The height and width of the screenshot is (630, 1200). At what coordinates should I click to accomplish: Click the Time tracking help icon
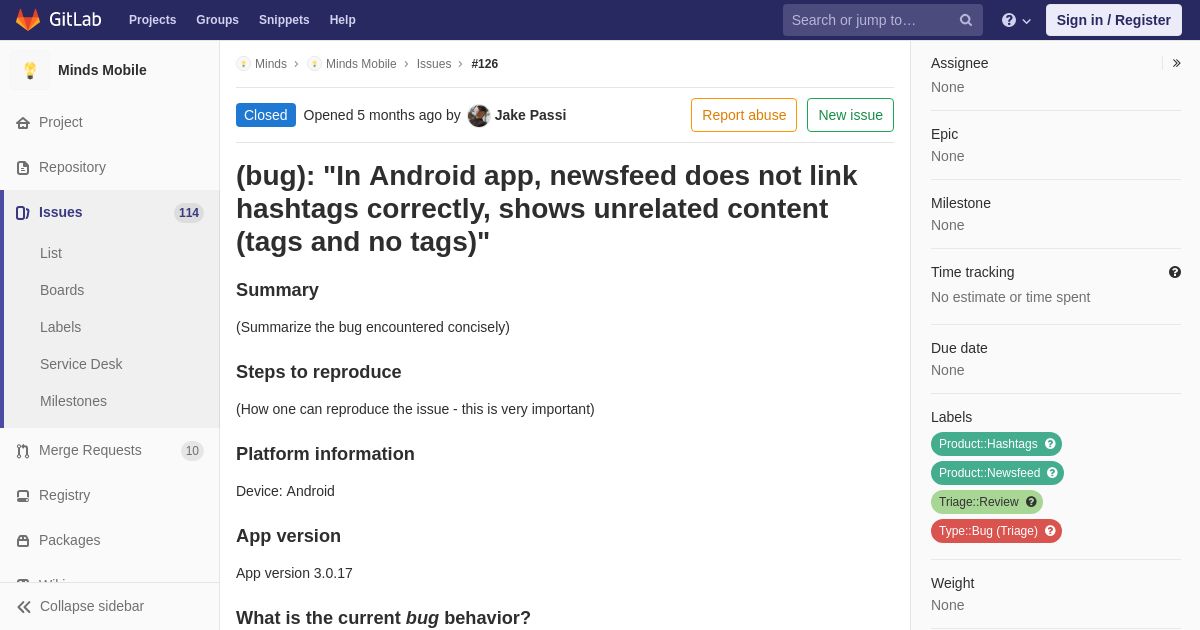1175,272
